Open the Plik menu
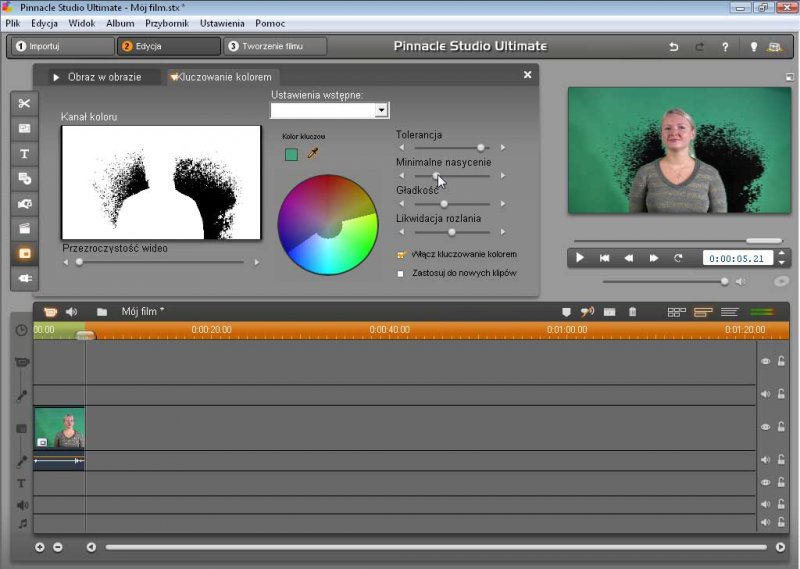 coord(13,23)
